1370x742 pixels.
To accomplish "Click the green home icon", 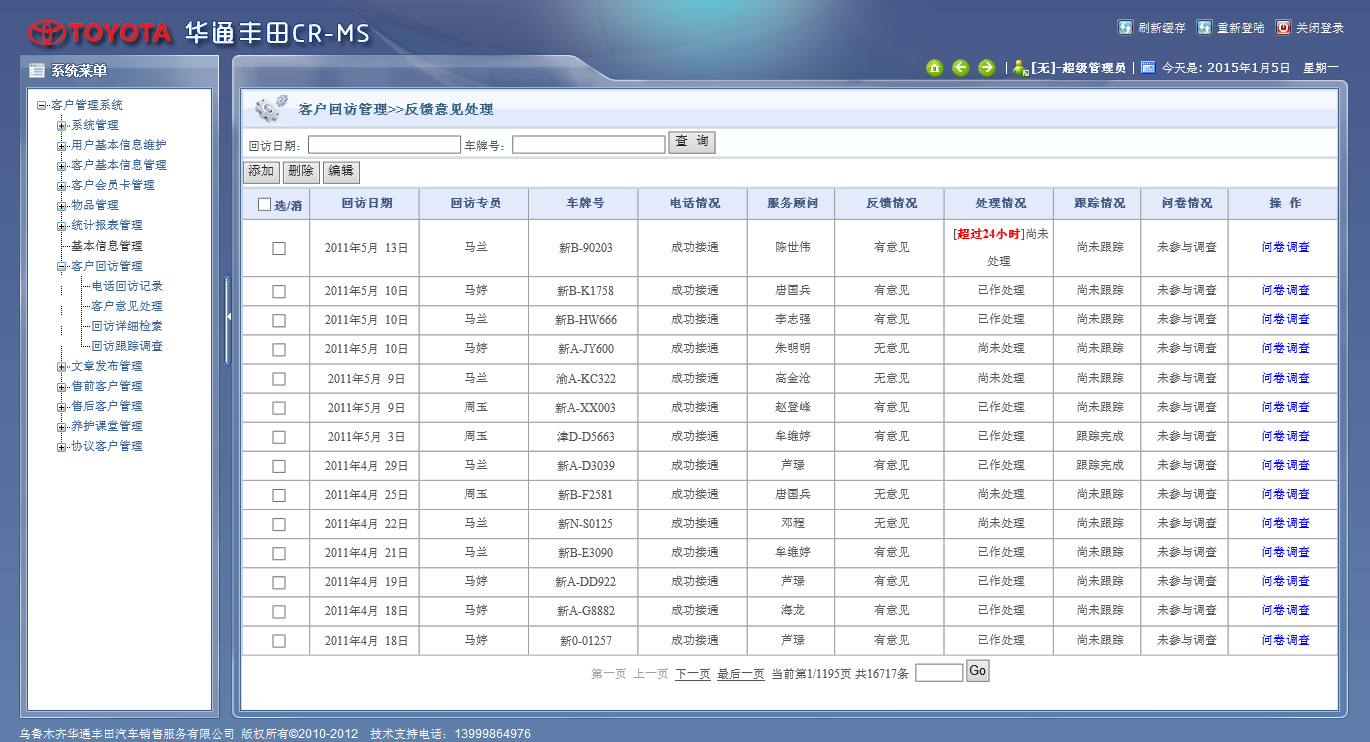I will pos(934,68).
